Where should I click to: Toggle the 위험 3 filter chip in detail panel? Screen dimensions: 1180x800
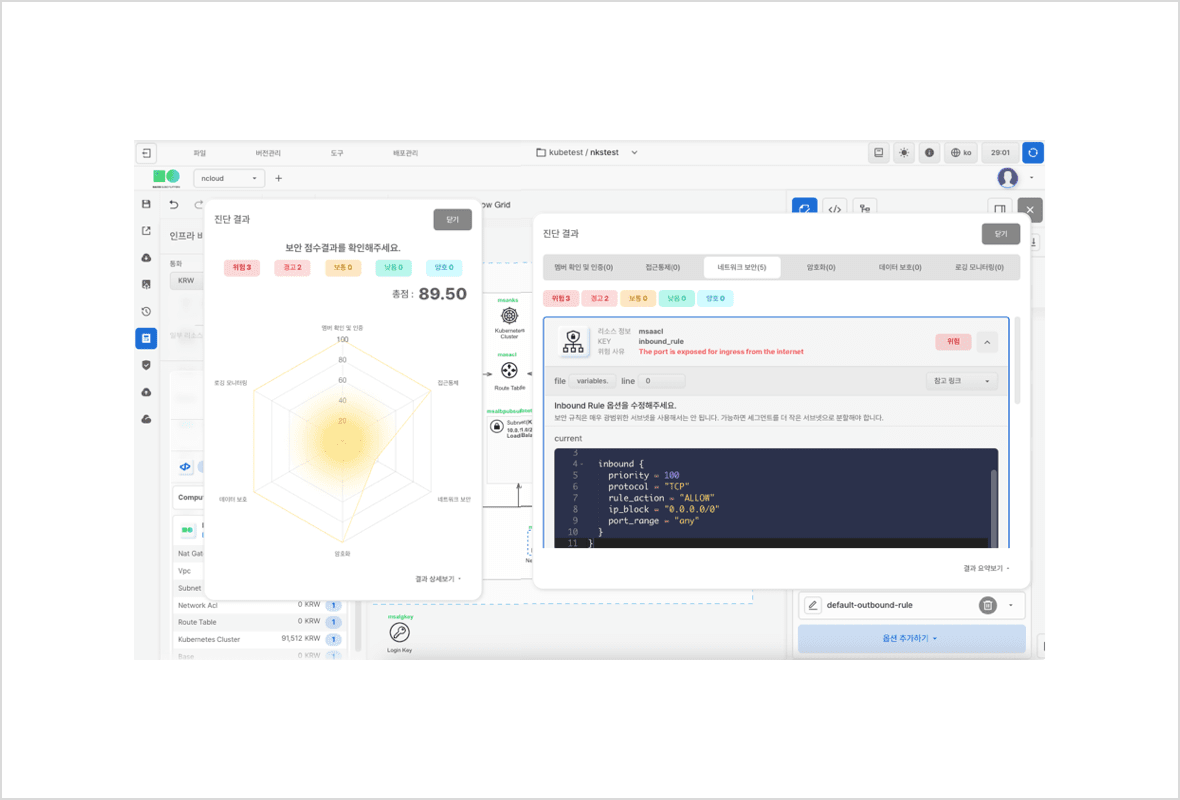click(x=561, y=298)
